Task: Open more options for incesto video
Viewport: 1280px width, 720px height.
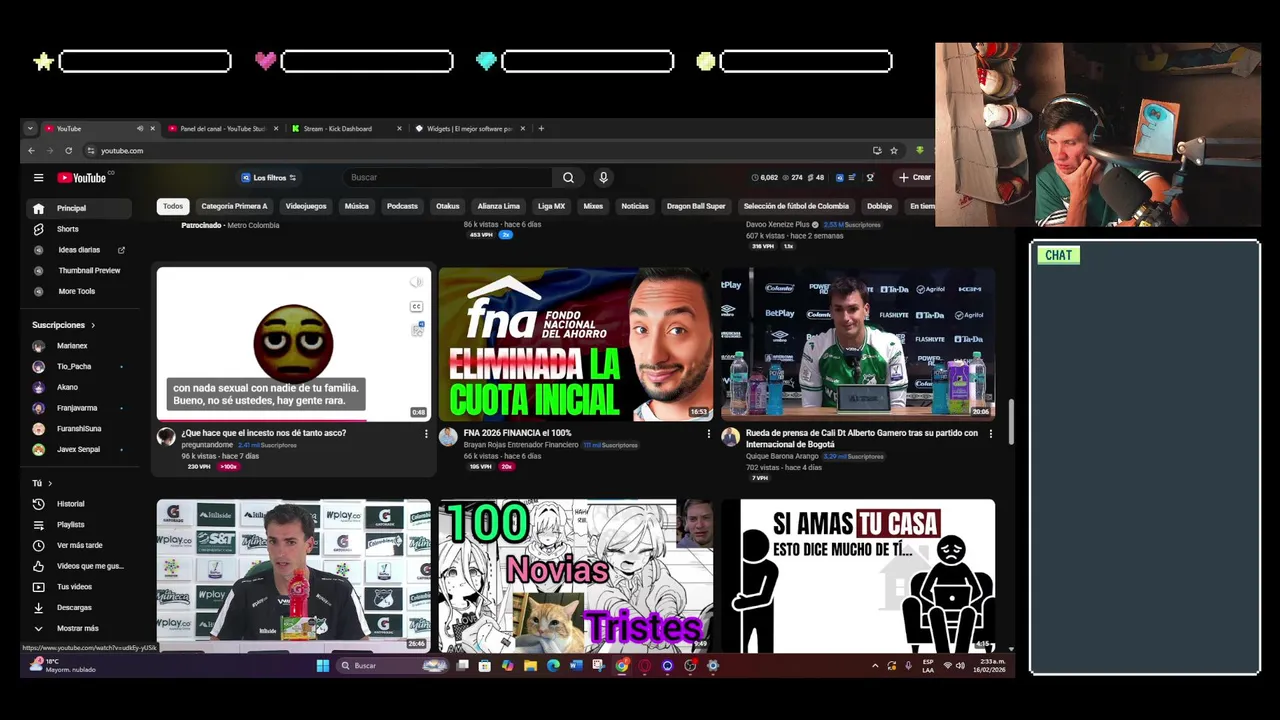Action: tap(426, 434)
